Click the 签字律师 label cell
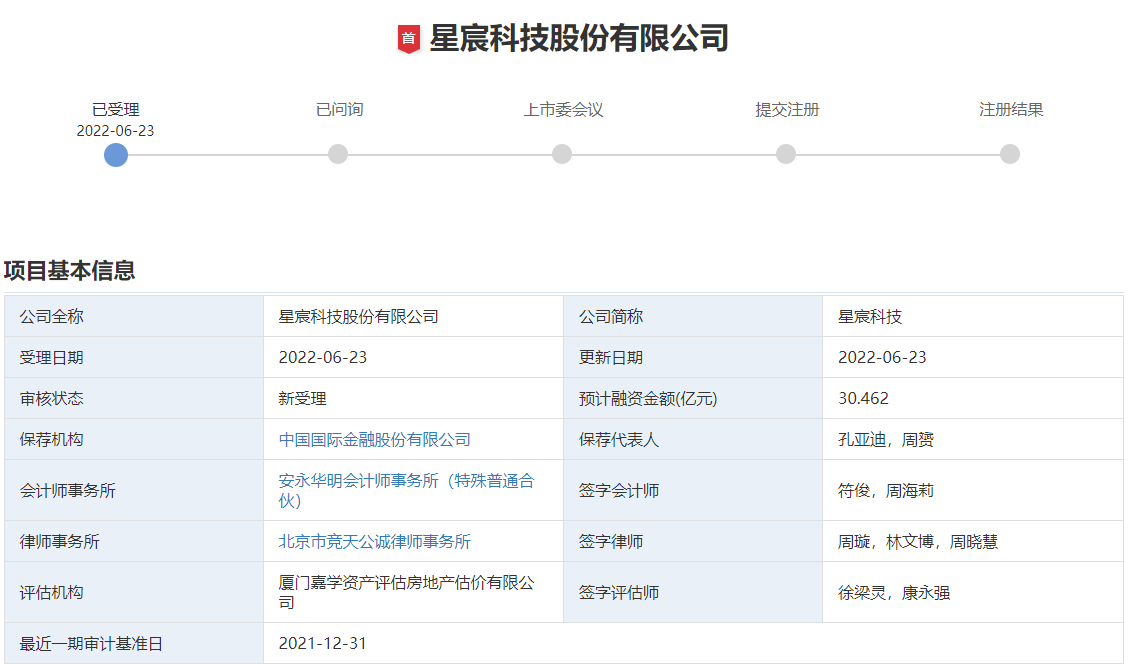 tap(692, 541)
